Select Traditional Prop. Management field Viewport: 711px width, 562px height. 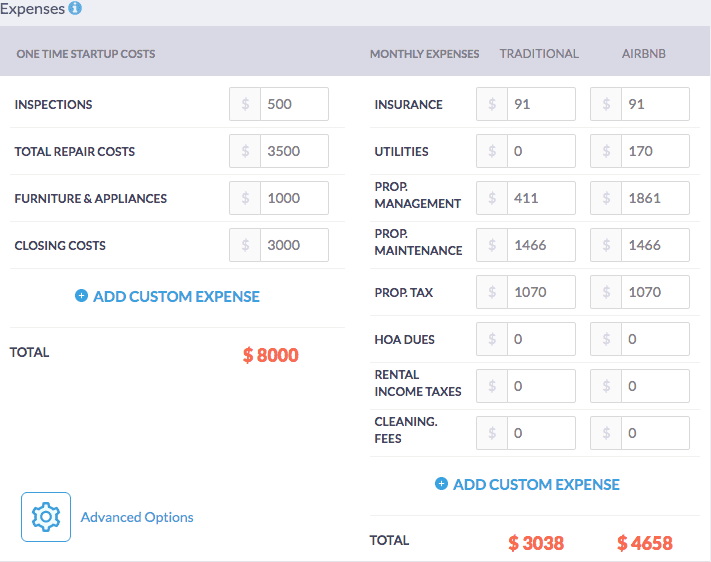540,198
